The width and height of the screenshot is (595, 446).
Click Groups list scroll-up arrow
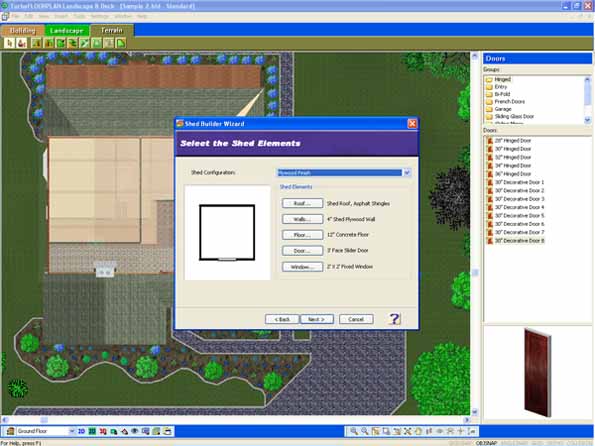[x=587, y=79]
